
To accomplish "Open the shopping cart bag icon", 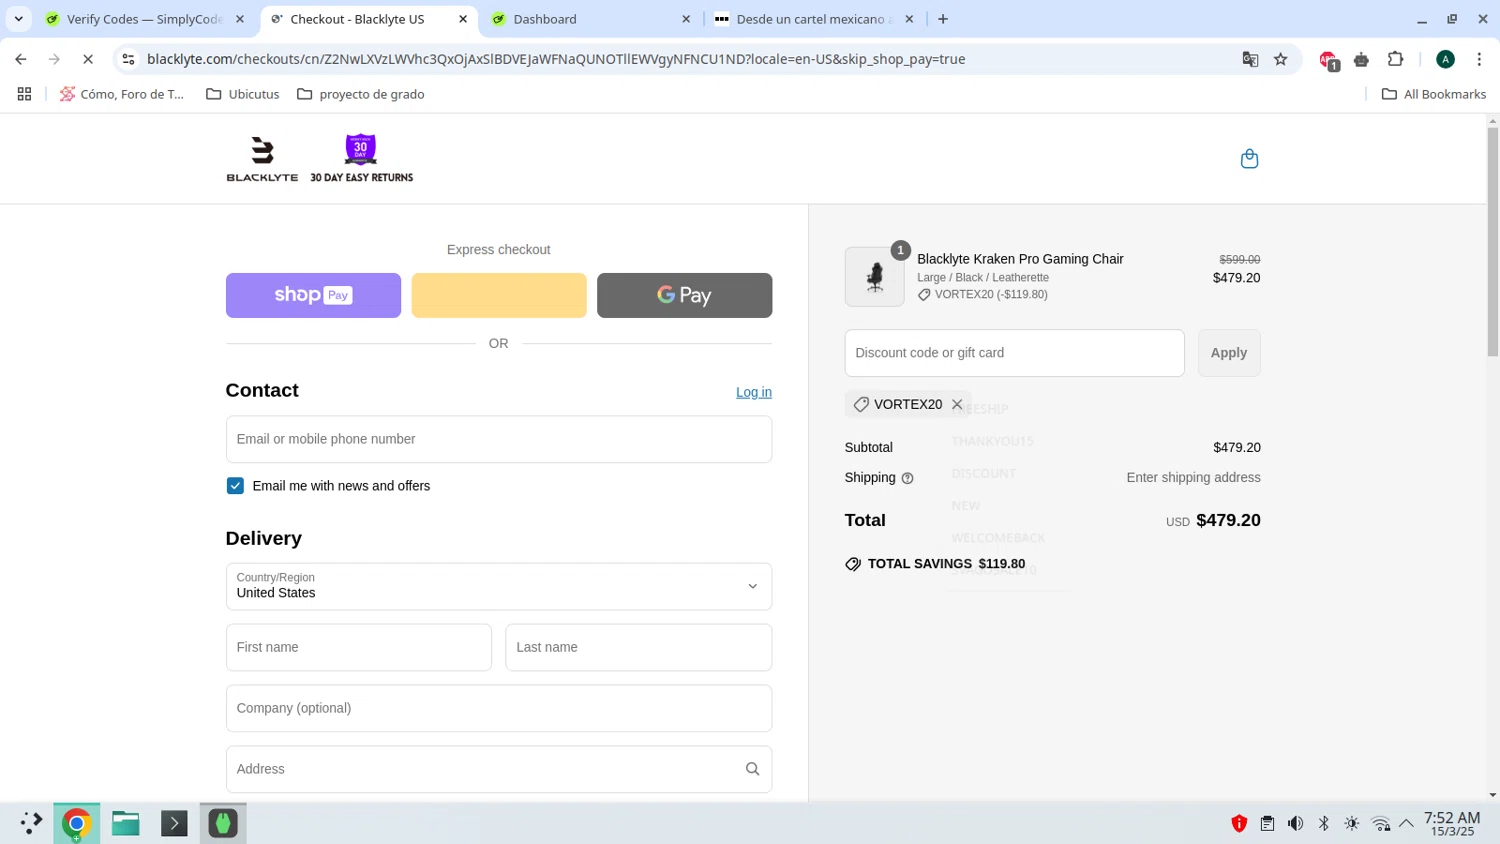I will tap(1249, 159).
